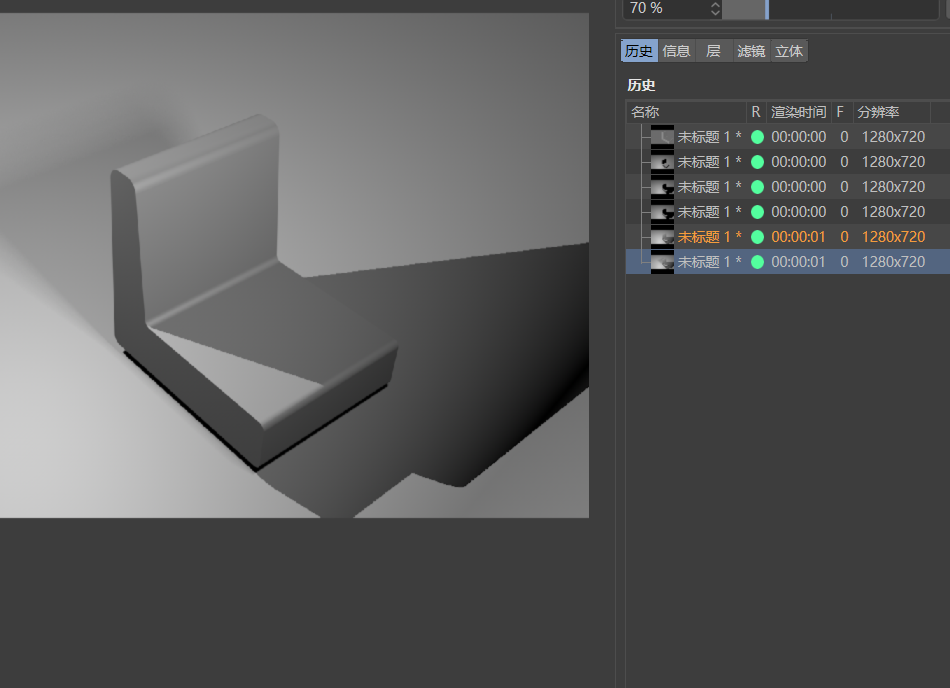Image resolution: width=950 pixels, height=688 pixels.
Task: Click the 渲染时间 column header
Action: click(798, 112)
